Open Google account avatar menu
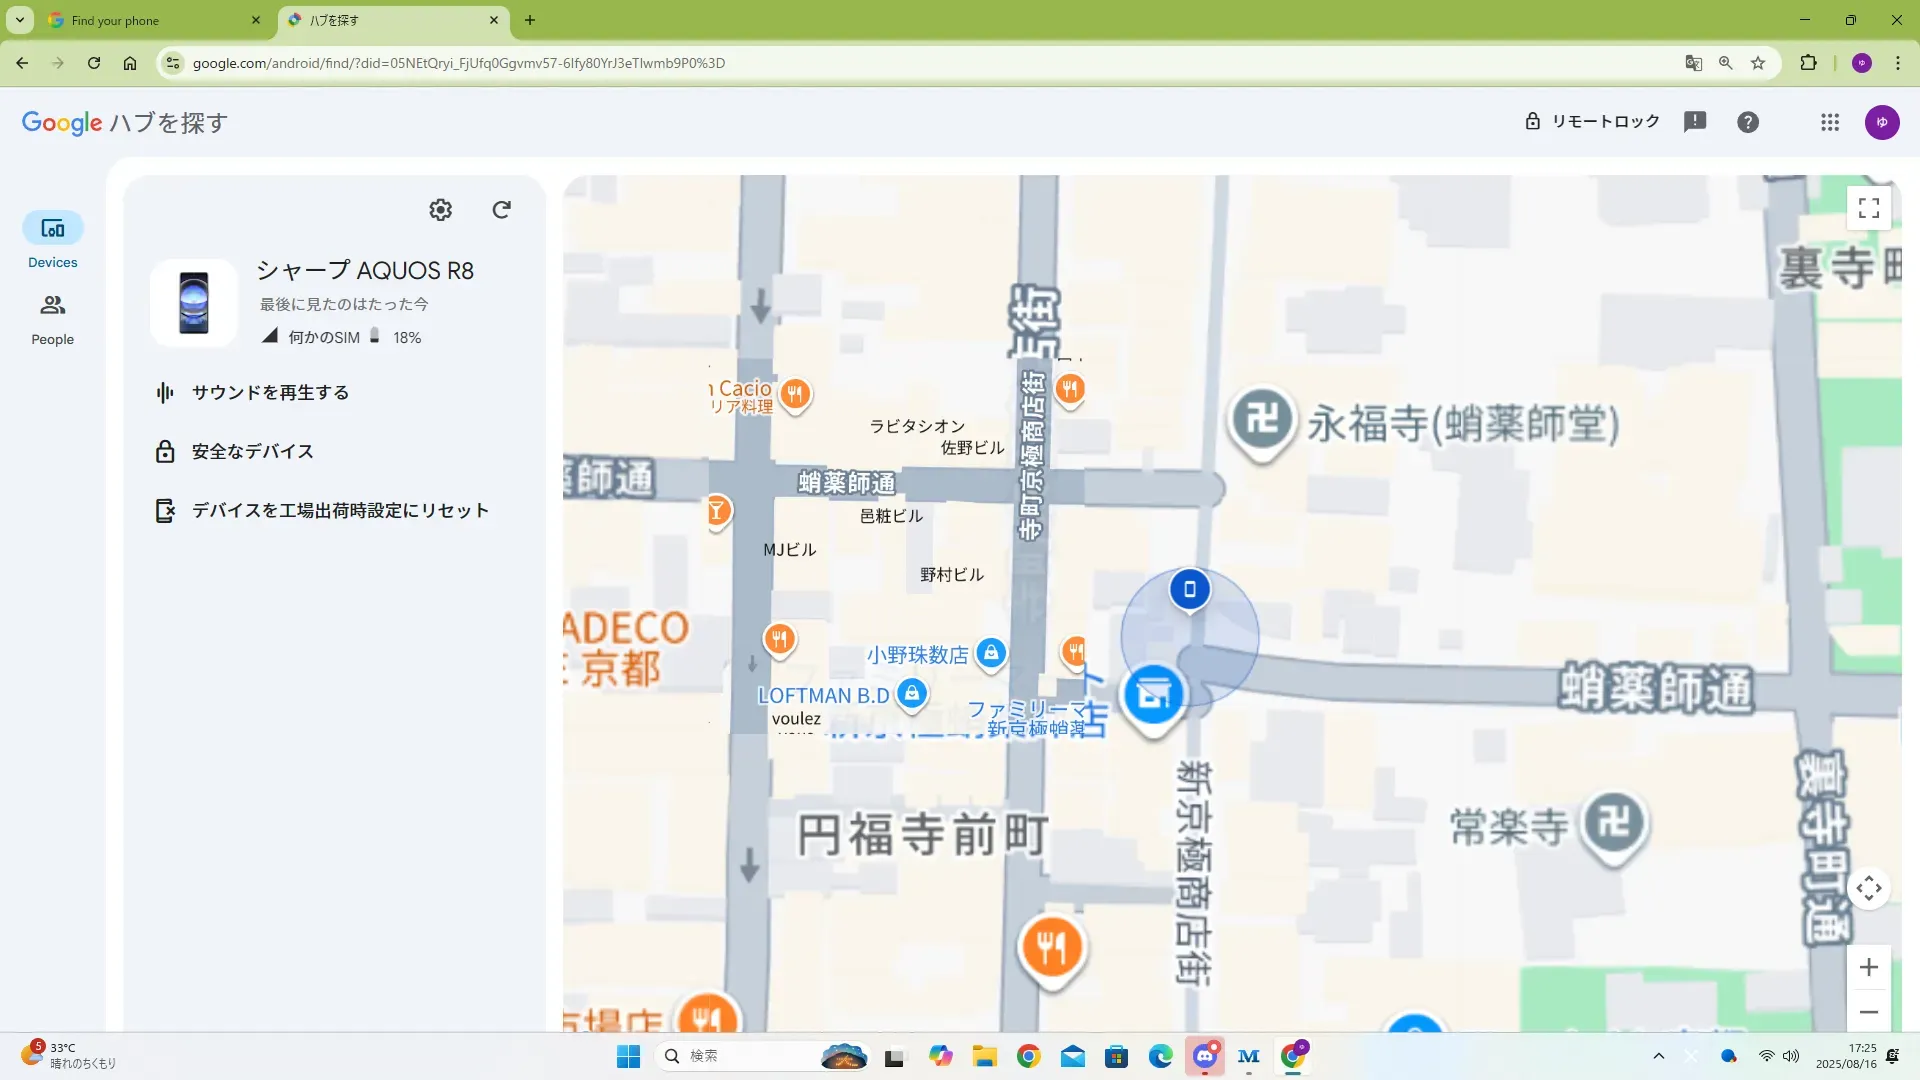 coord(1881,122)
